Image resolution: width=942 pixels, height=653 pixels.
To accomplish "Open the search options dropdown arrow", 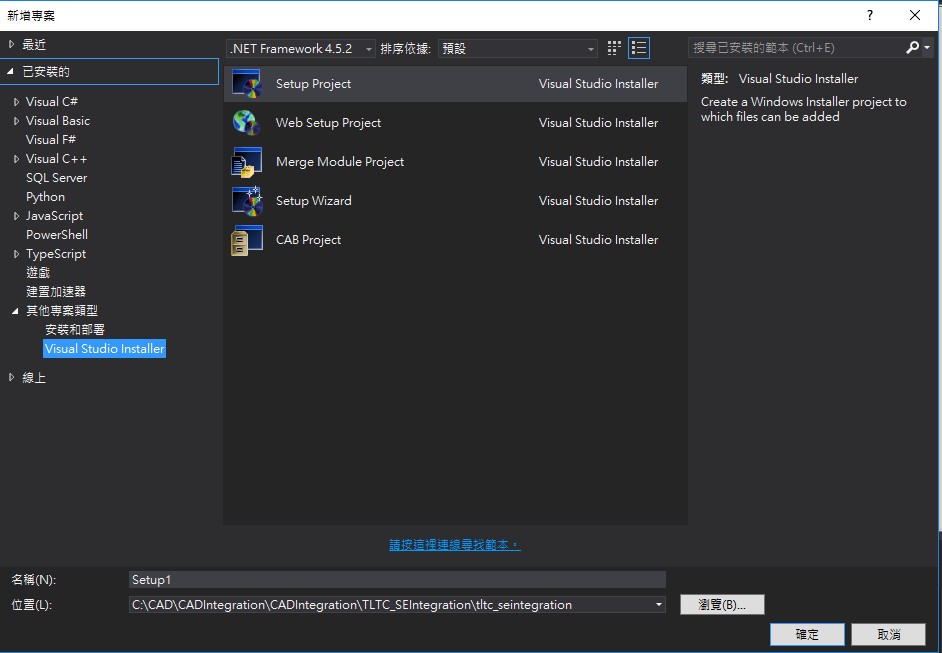I will click(x=927, y=47).
